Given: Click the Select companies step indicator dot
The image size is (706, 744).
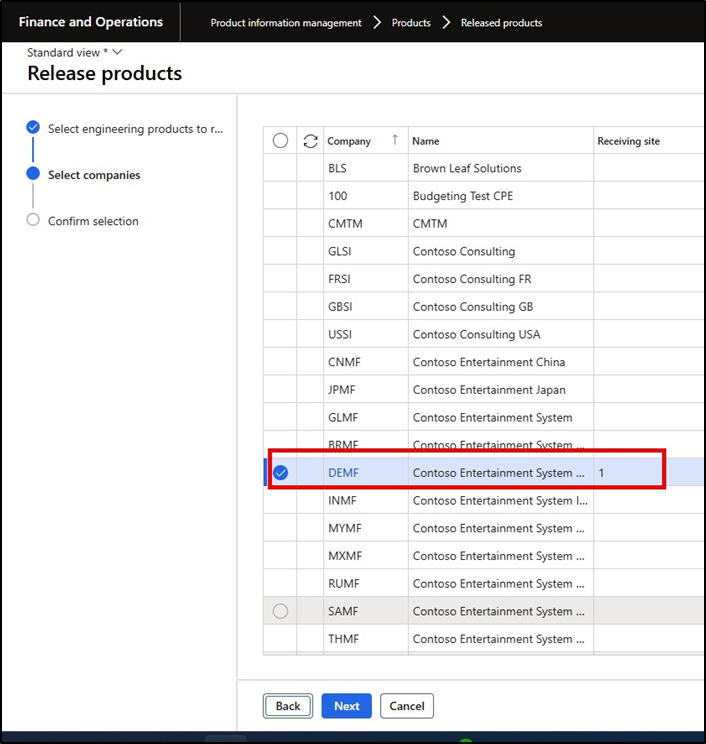Looking at the screenshot, I should point(33,175).
